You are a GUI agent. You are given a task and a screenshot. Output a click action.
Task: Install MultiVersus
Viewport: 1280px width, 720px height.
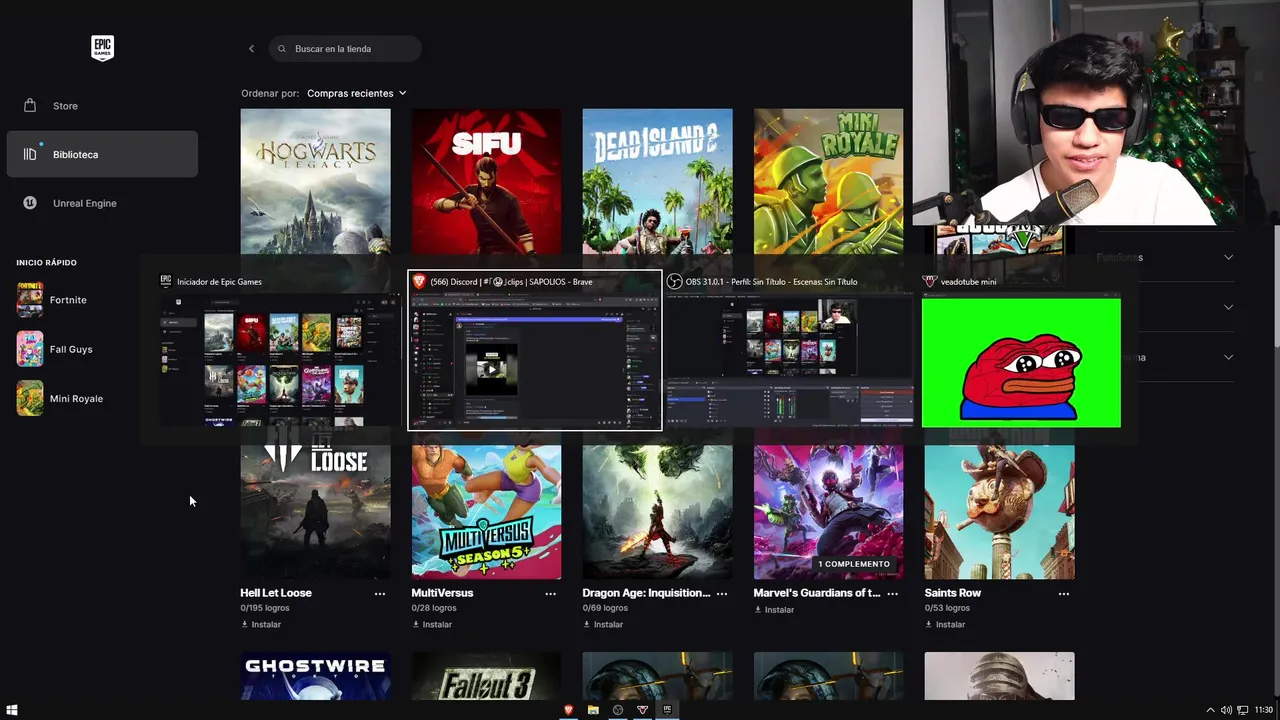pyautogui.click(x=432, y=624)
